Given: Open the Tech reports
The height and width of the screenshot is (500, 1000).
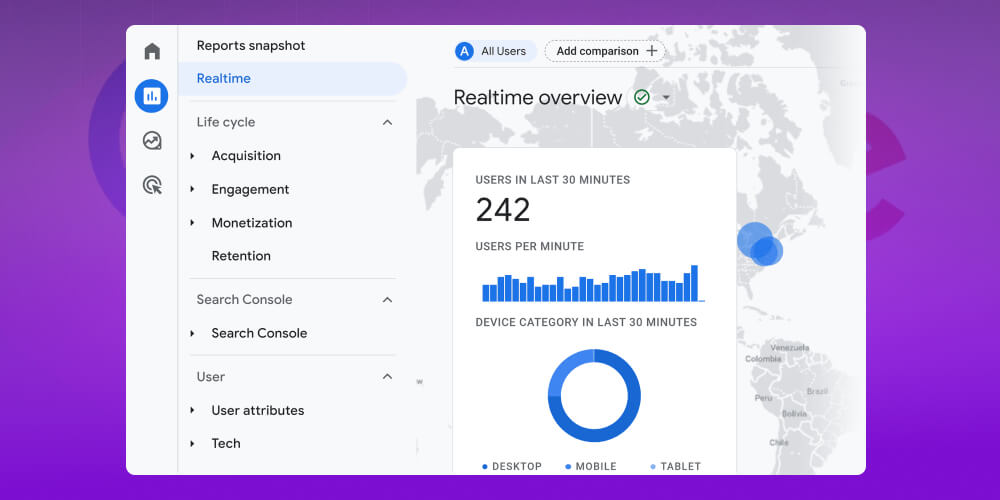Looking at the screenshot, I should [x=226, y=443].
